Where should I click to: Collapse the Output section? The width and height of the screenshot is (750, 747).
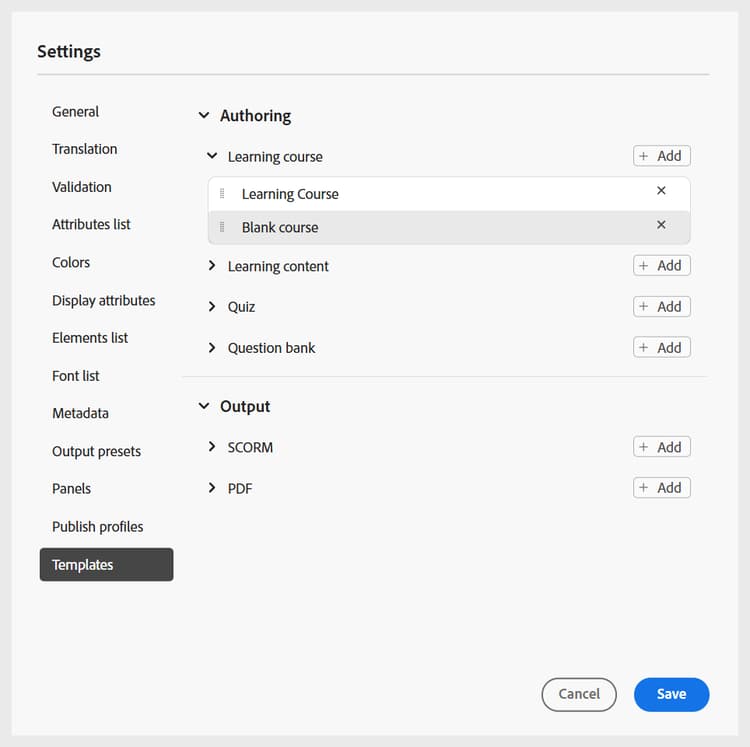204,406
